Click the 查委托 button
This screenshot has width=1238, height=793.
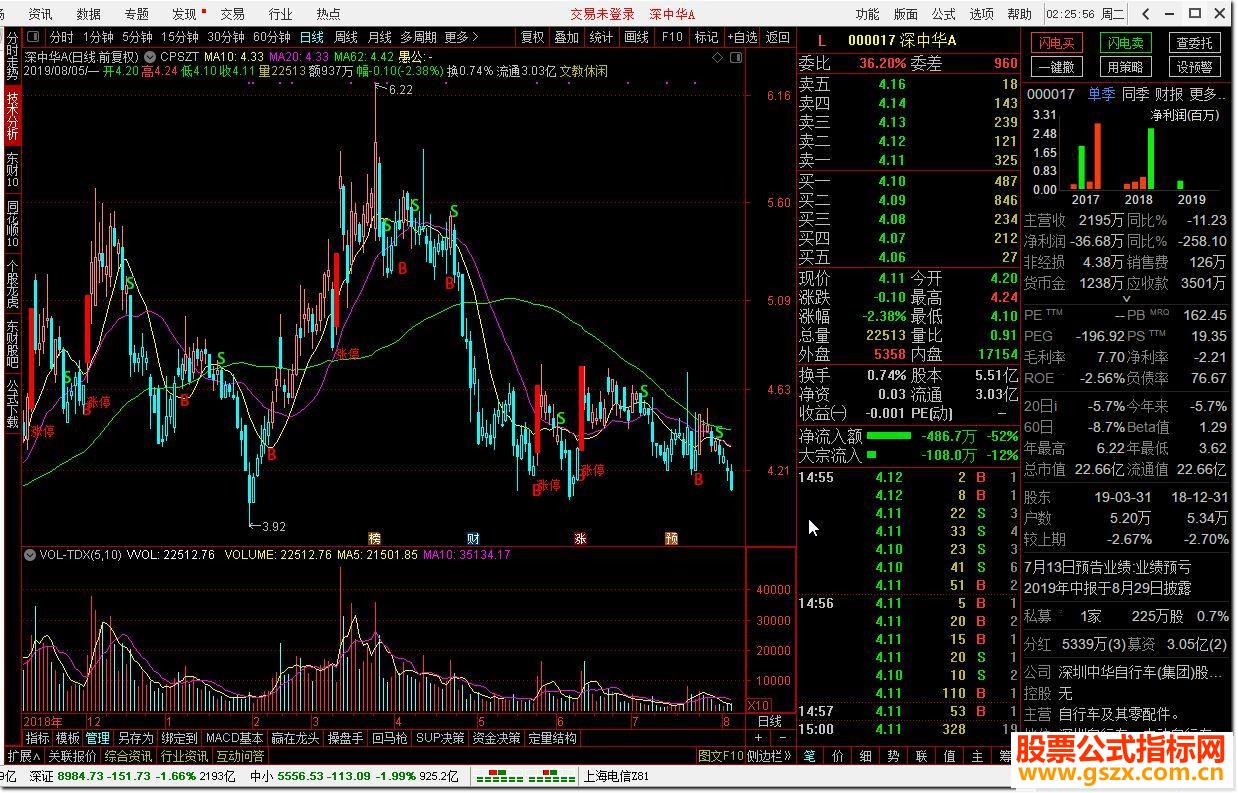pos(1194,43)
